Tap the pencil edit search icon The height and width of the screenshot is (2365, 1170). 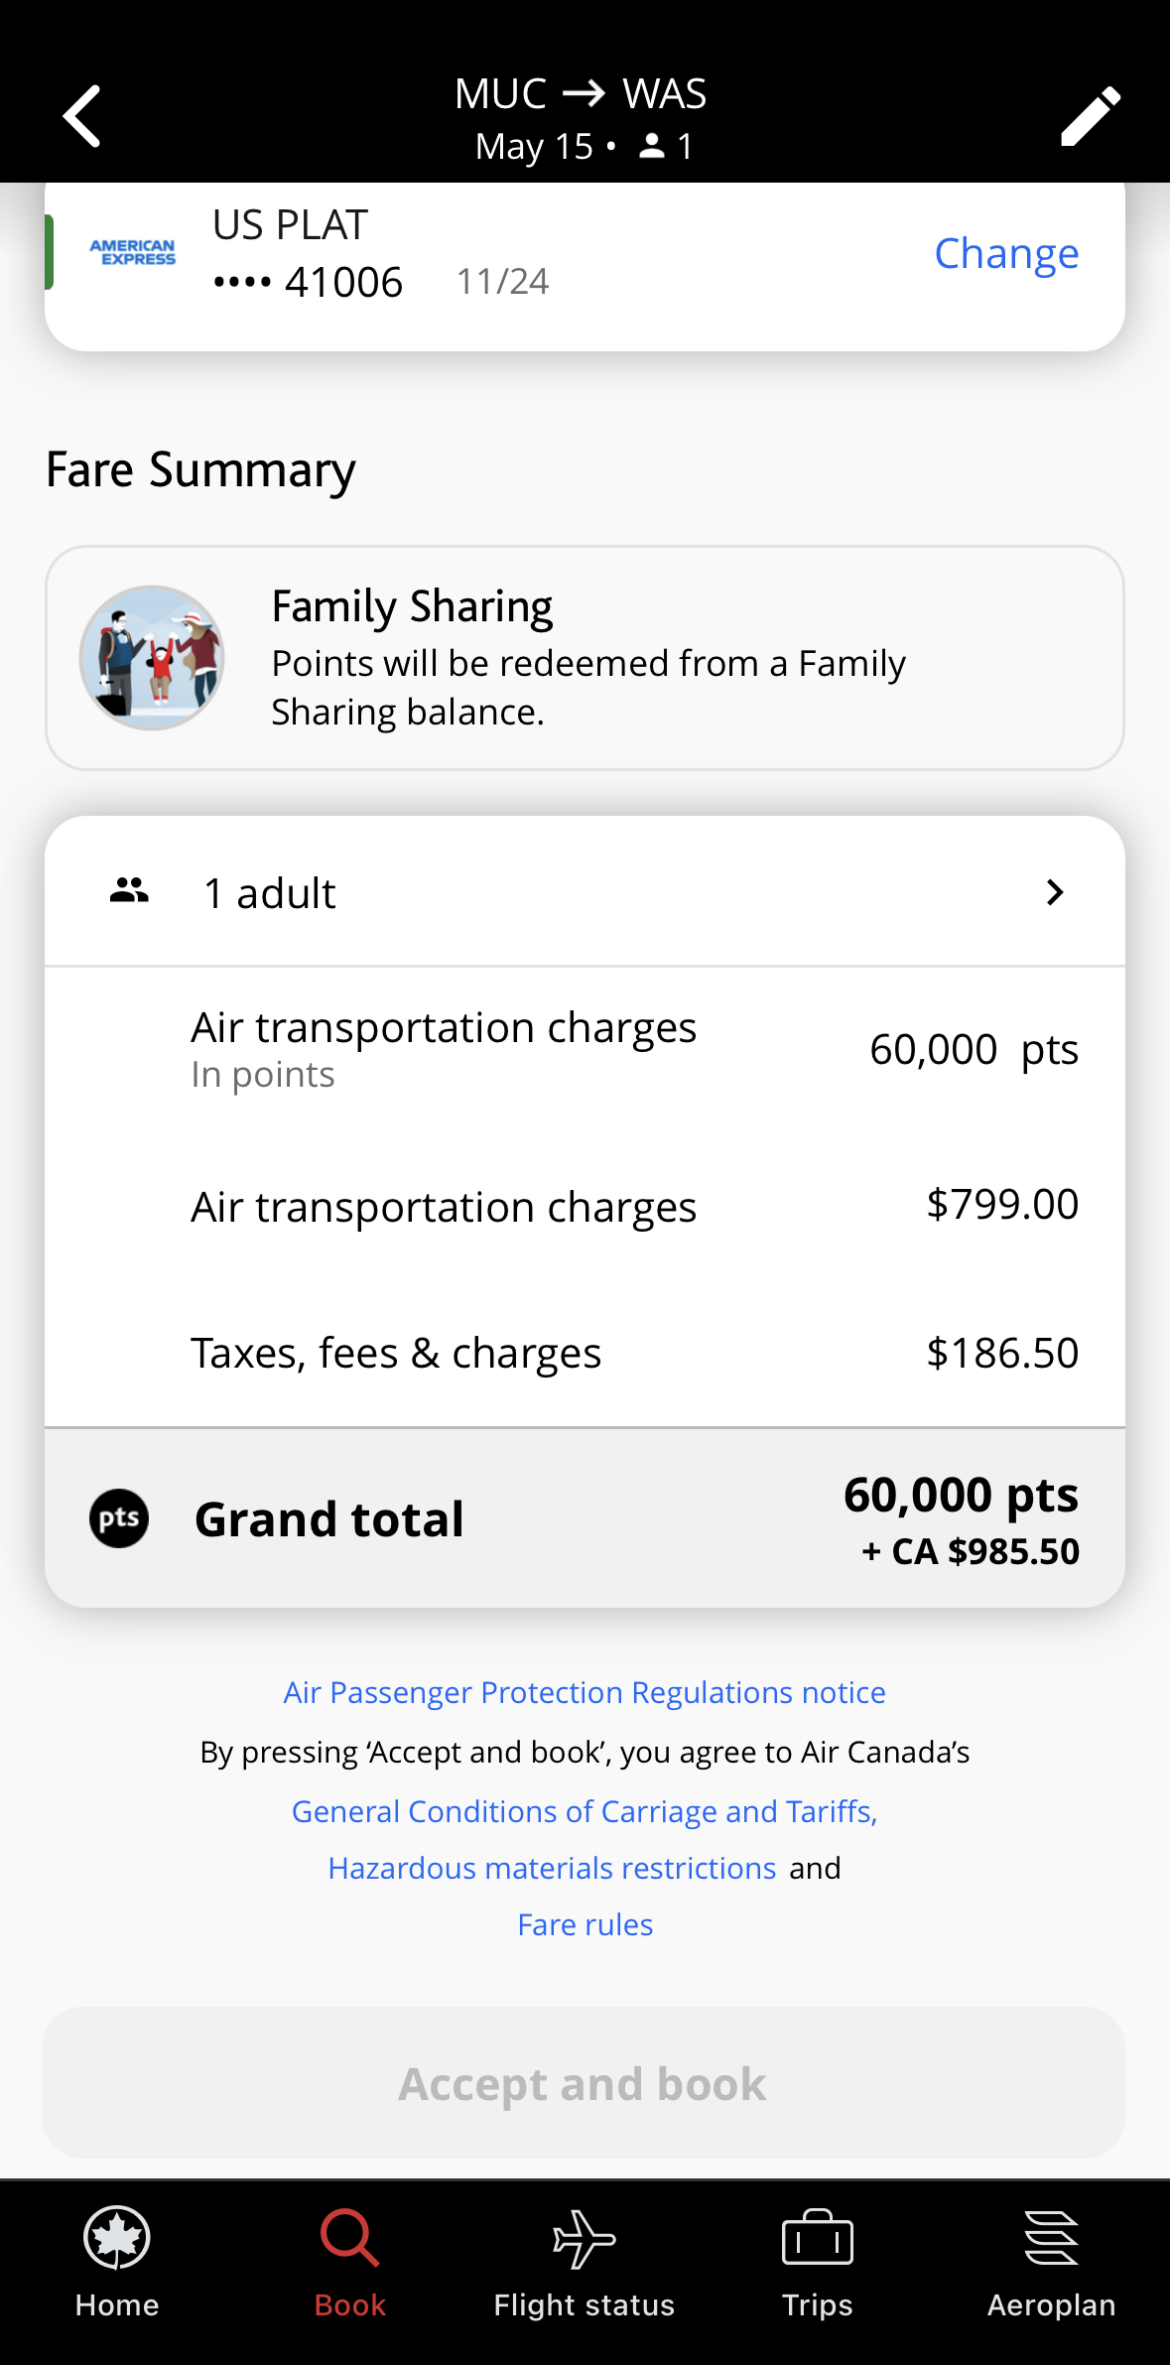[1090, 116]
